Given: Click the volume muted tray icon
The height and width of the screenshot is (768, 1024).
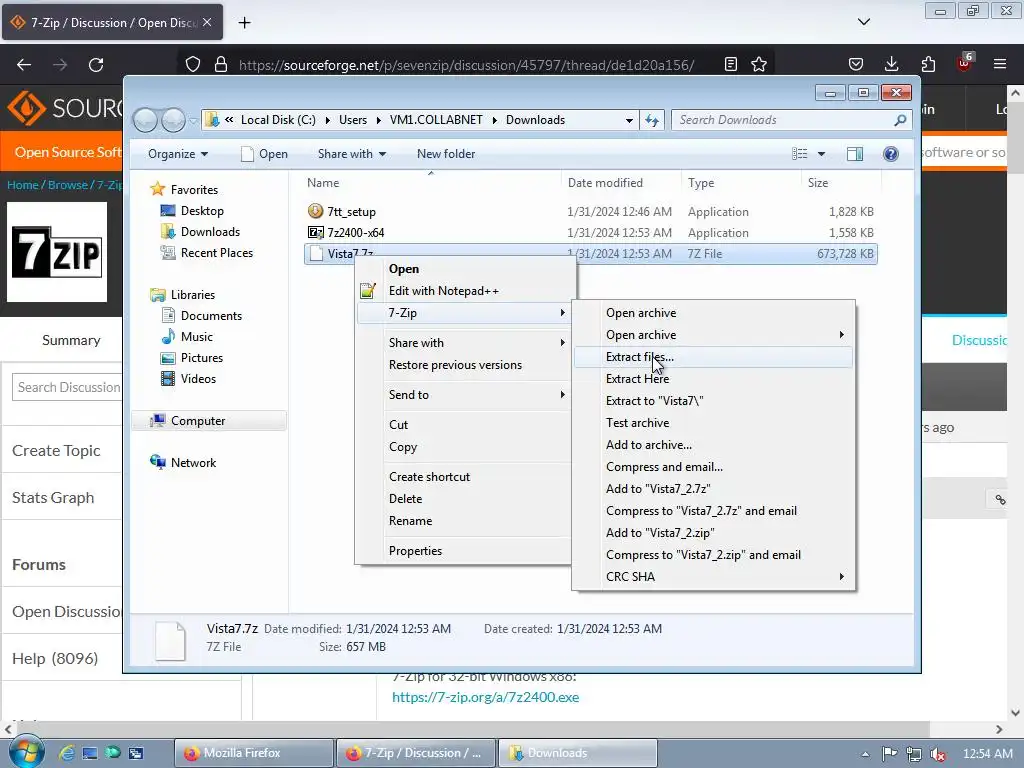Looking at the screenshot, I should [x=938, y=754].
